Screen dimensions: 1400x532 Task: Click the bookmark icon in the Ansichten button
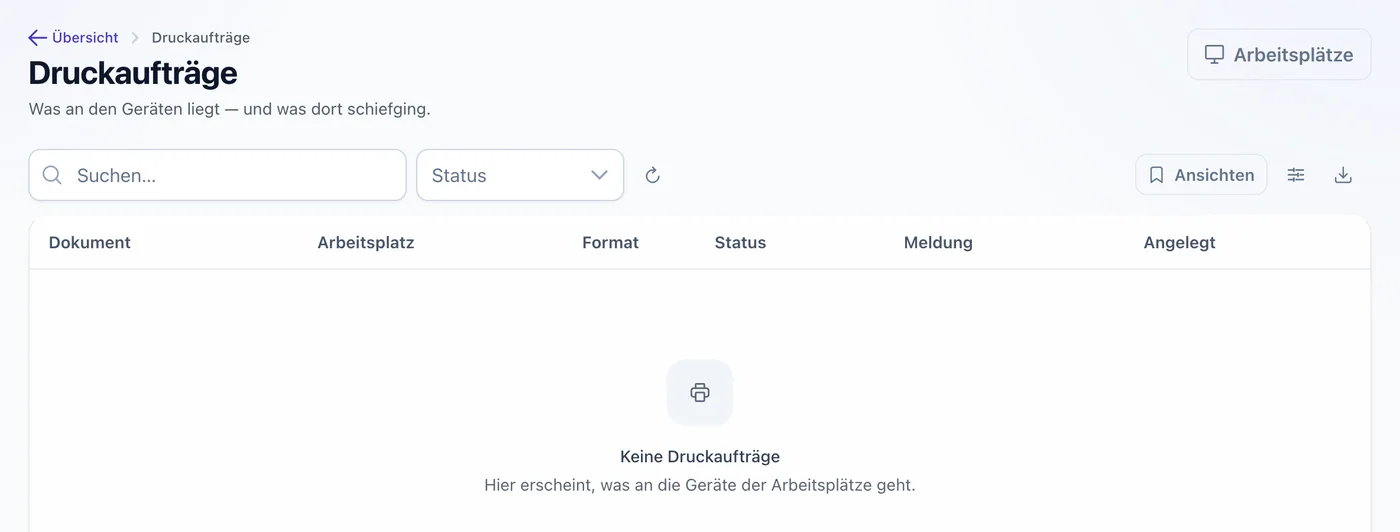1156,175
